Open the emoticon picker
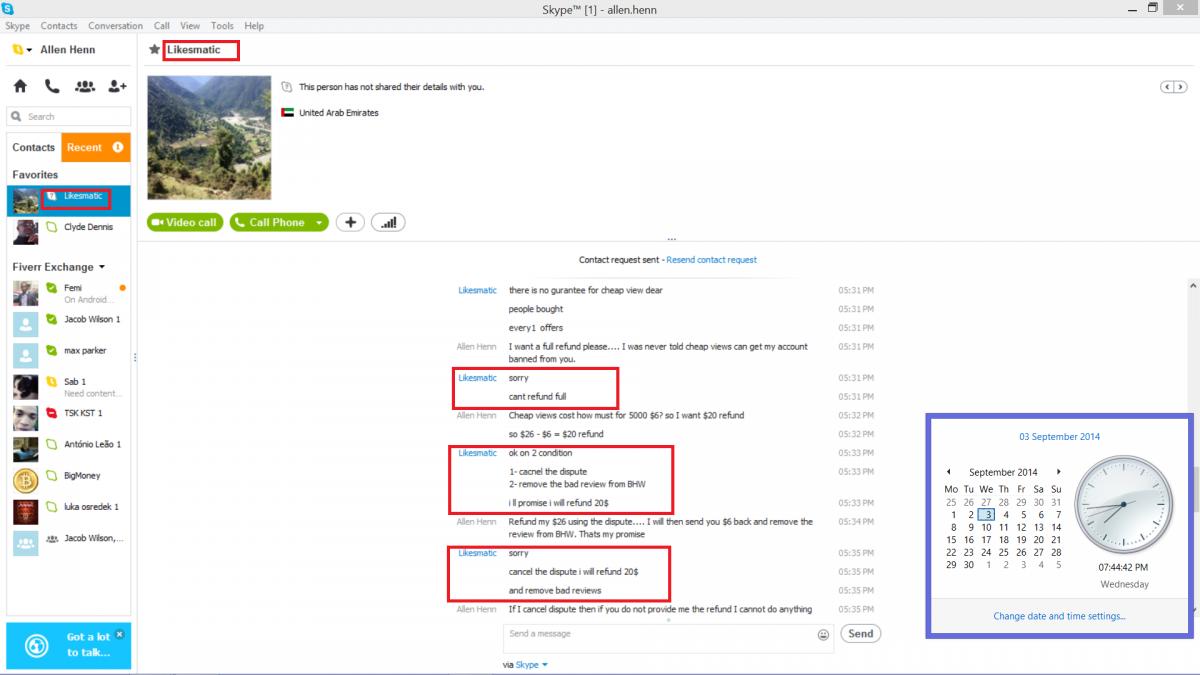 pyautogui.click(x=824, y=634)
